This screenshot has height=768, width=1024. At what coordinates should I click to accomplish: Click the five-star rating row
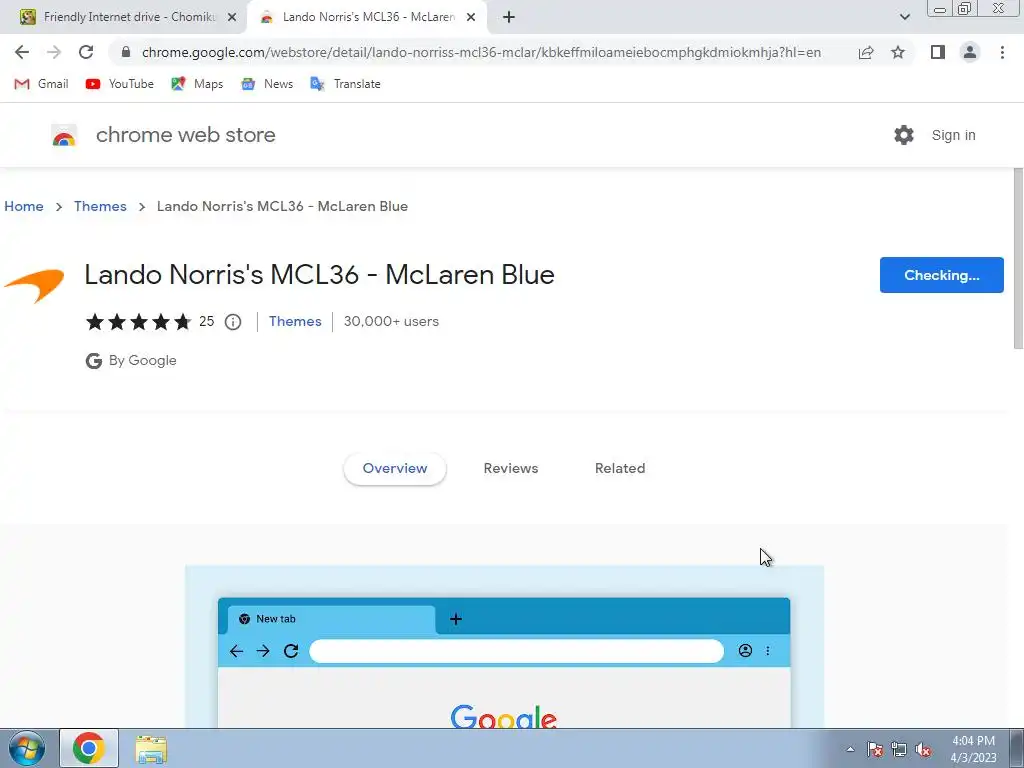[x=138, y=321]
